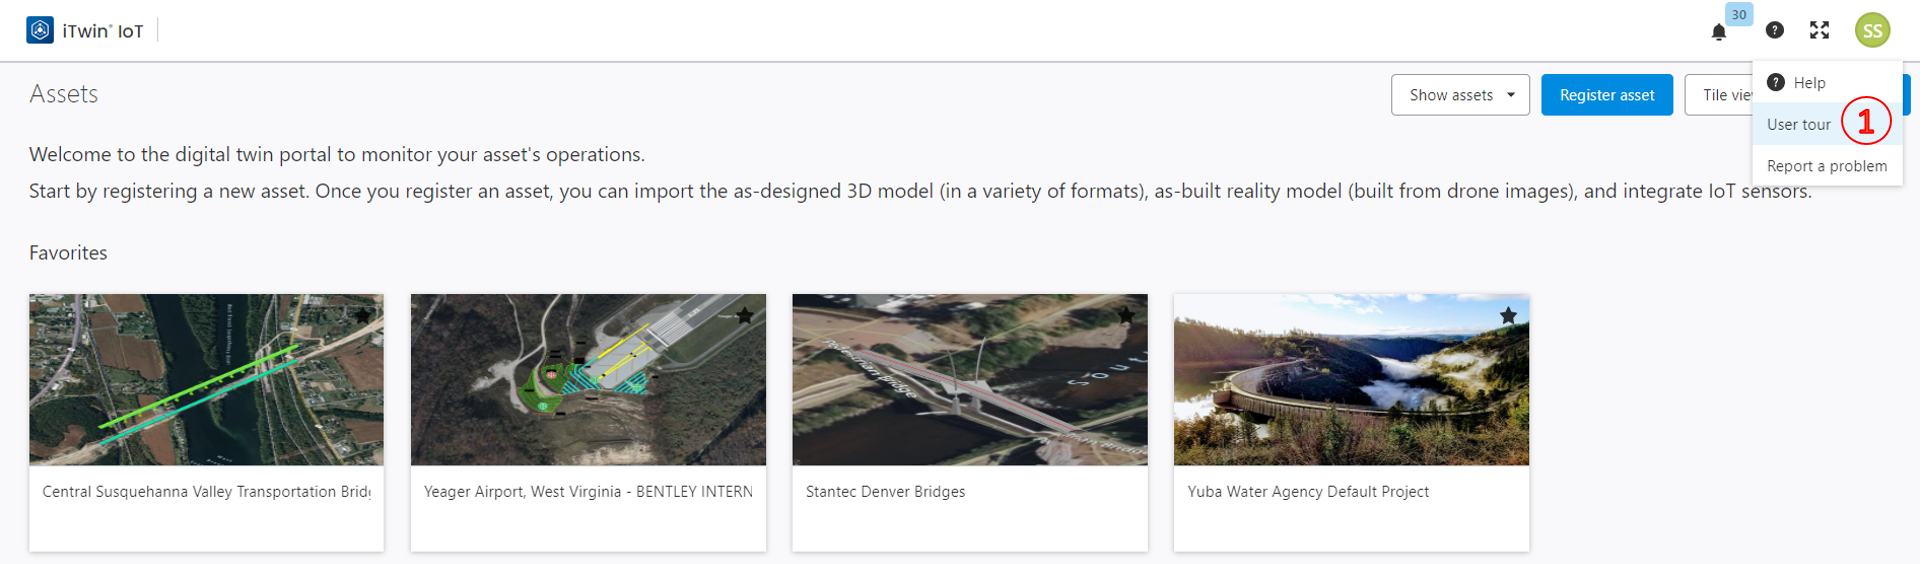The height and width of the screenshot is (564, 1920).
Task: Toggle the favorite star on Stantec Denver Bridges
Action: (1126, 316)
